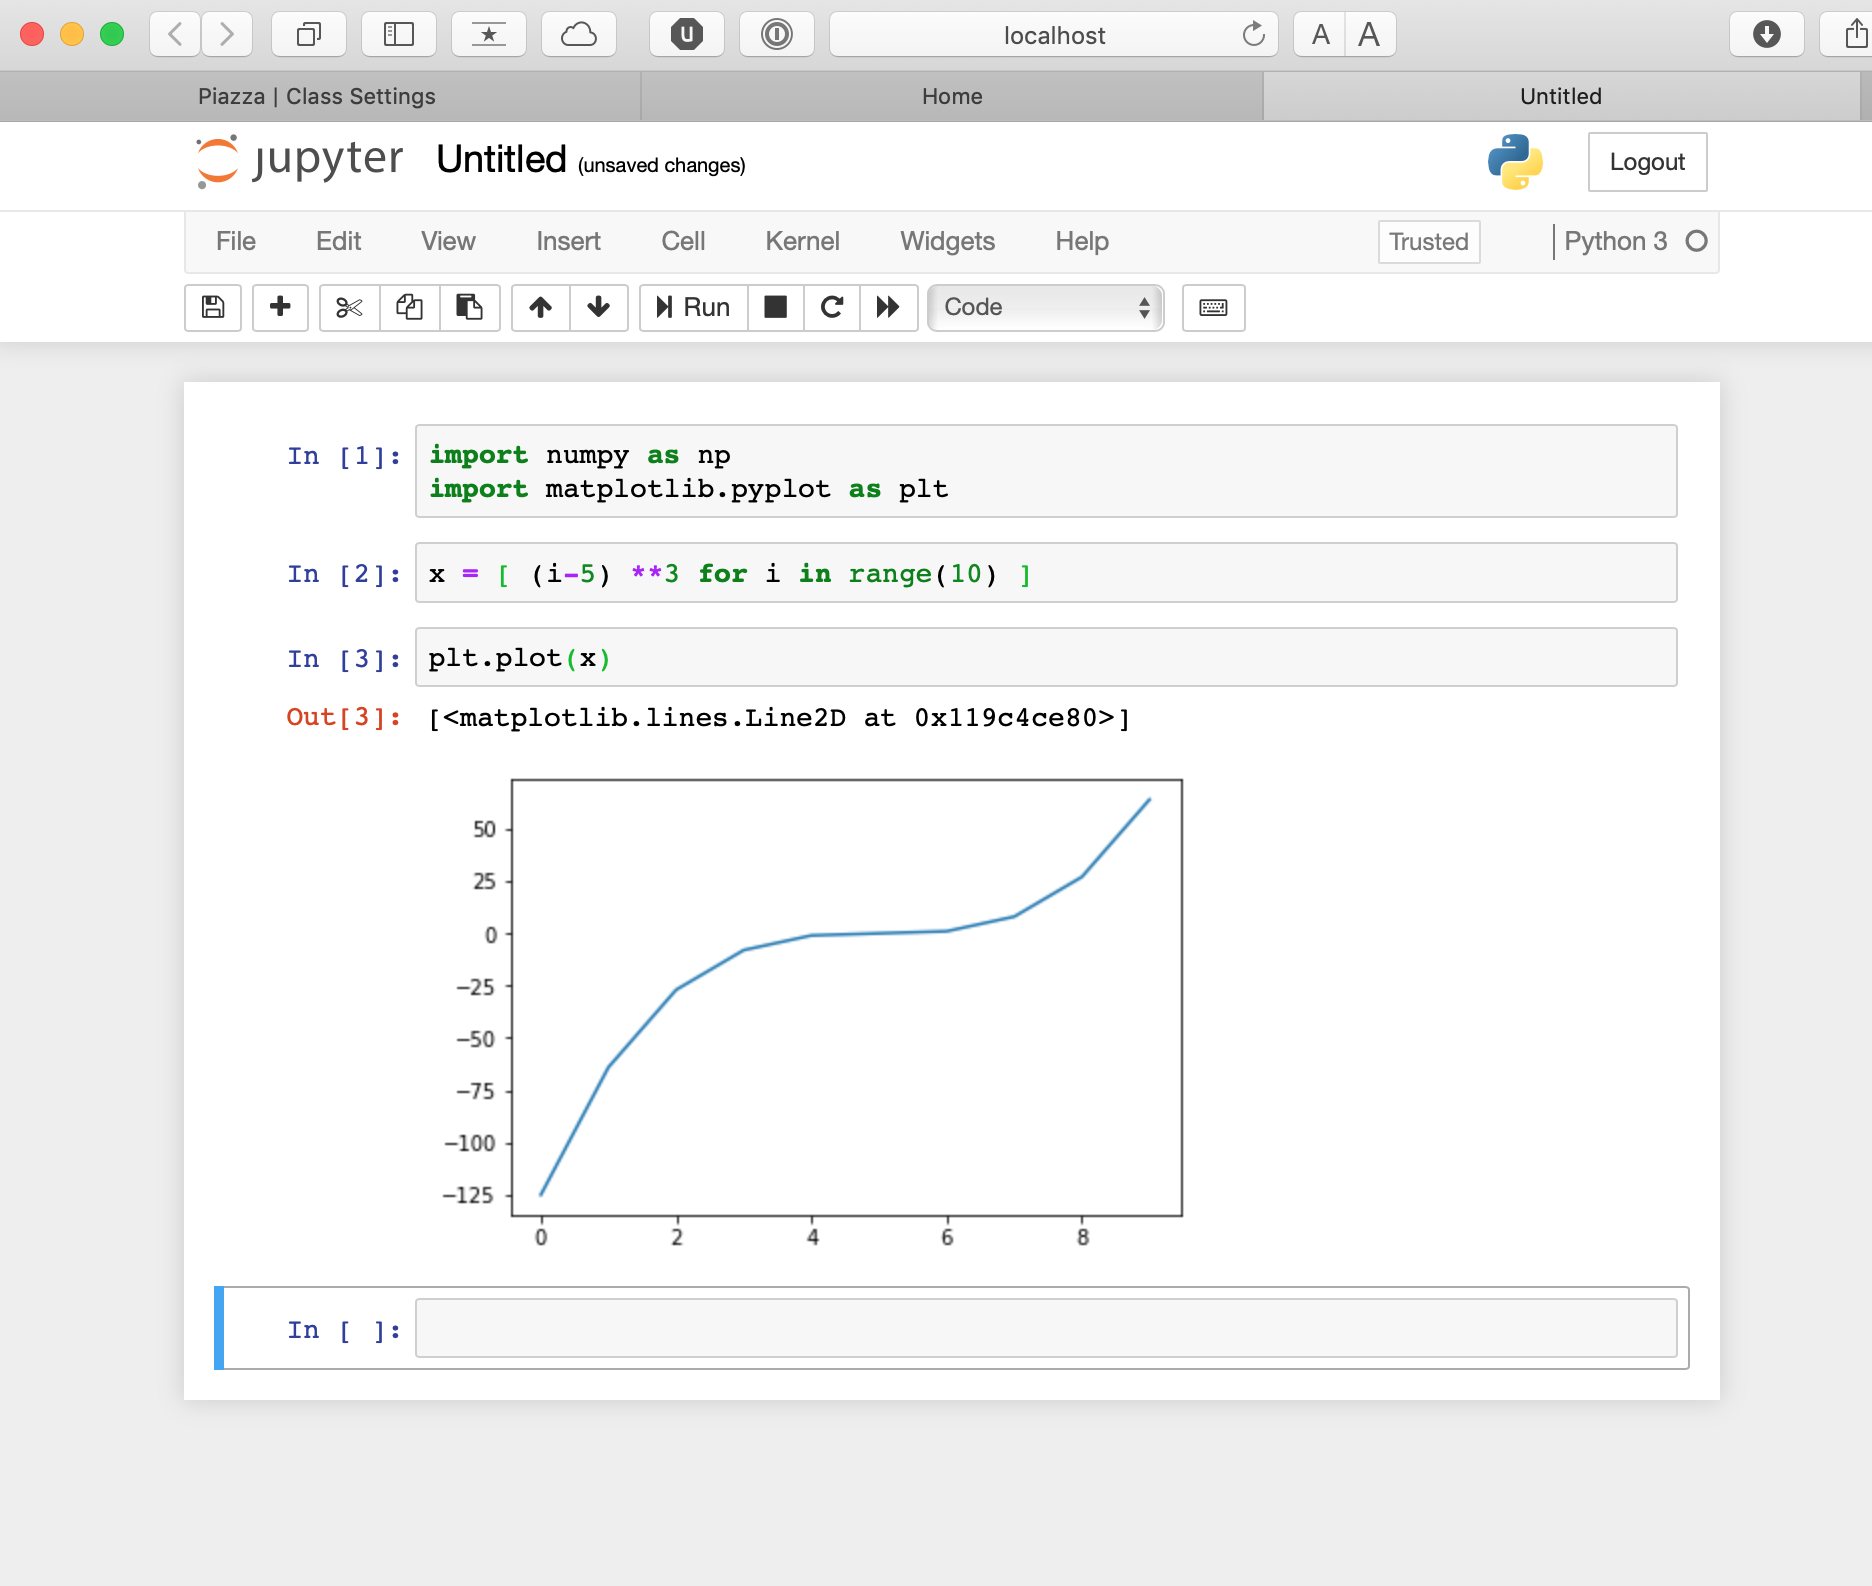1872x1586 pixels.
Task: Click the save and checkpoint icon
Action: [x=213, y=307]
